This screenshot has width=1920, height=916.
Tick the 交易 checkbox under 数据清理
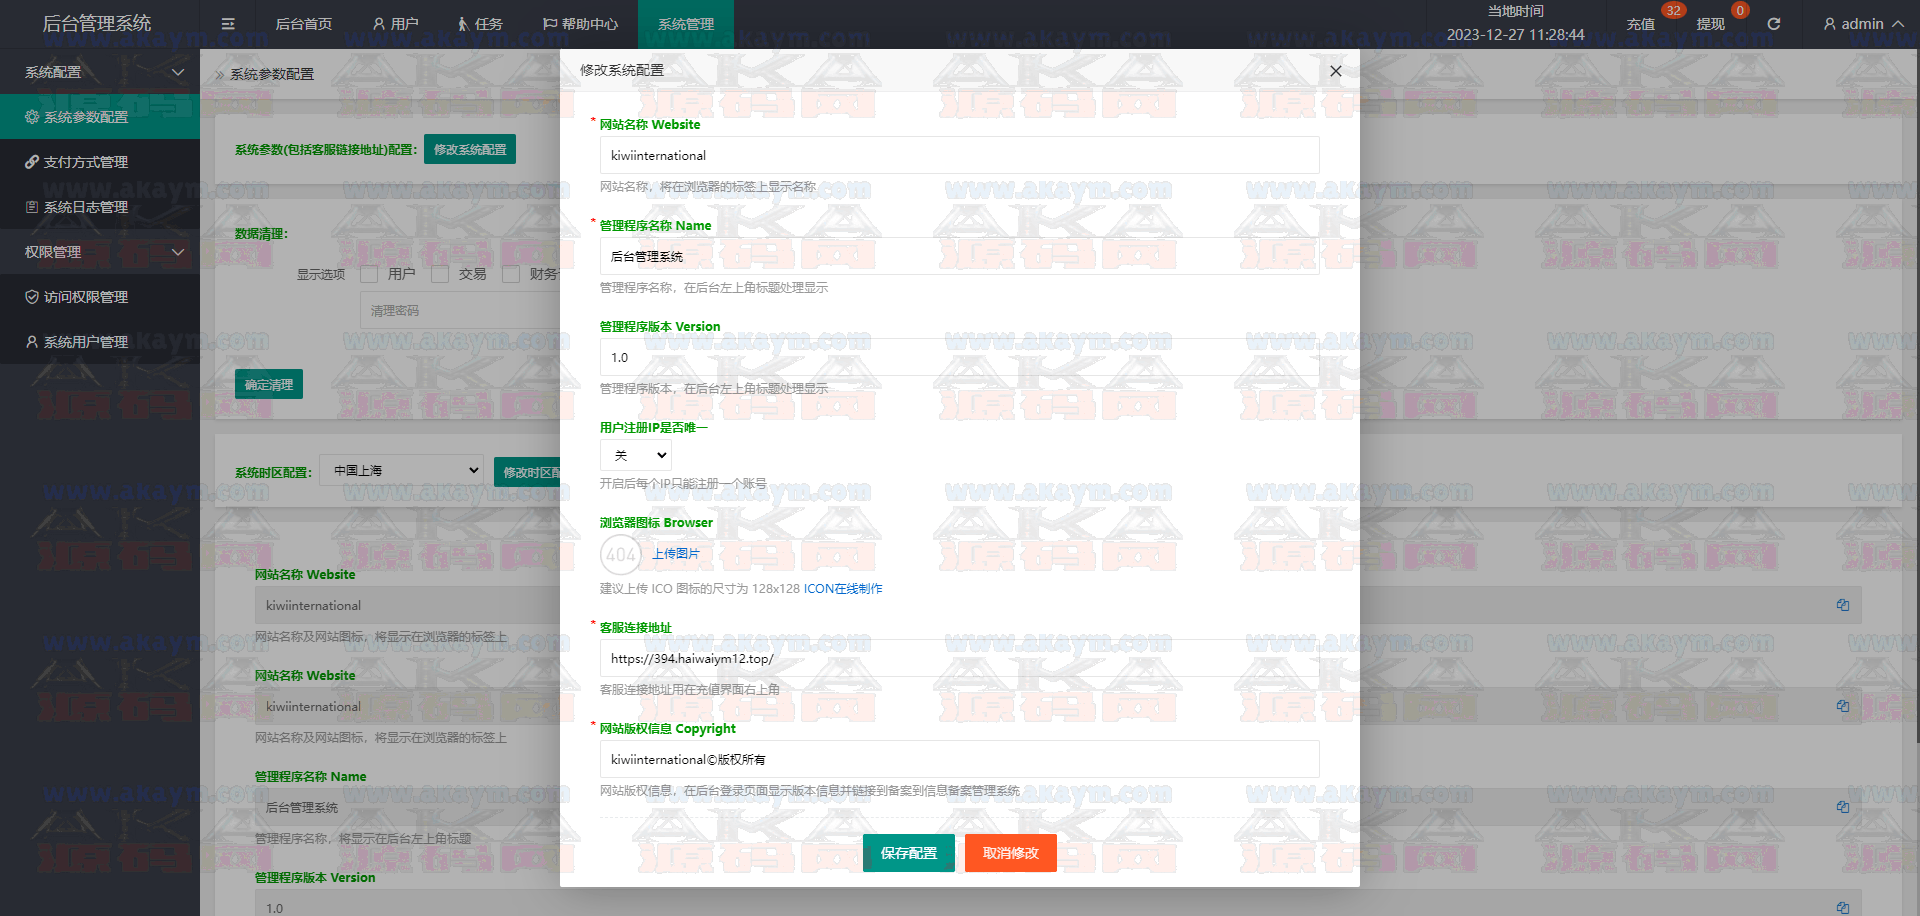coord(440,274)
